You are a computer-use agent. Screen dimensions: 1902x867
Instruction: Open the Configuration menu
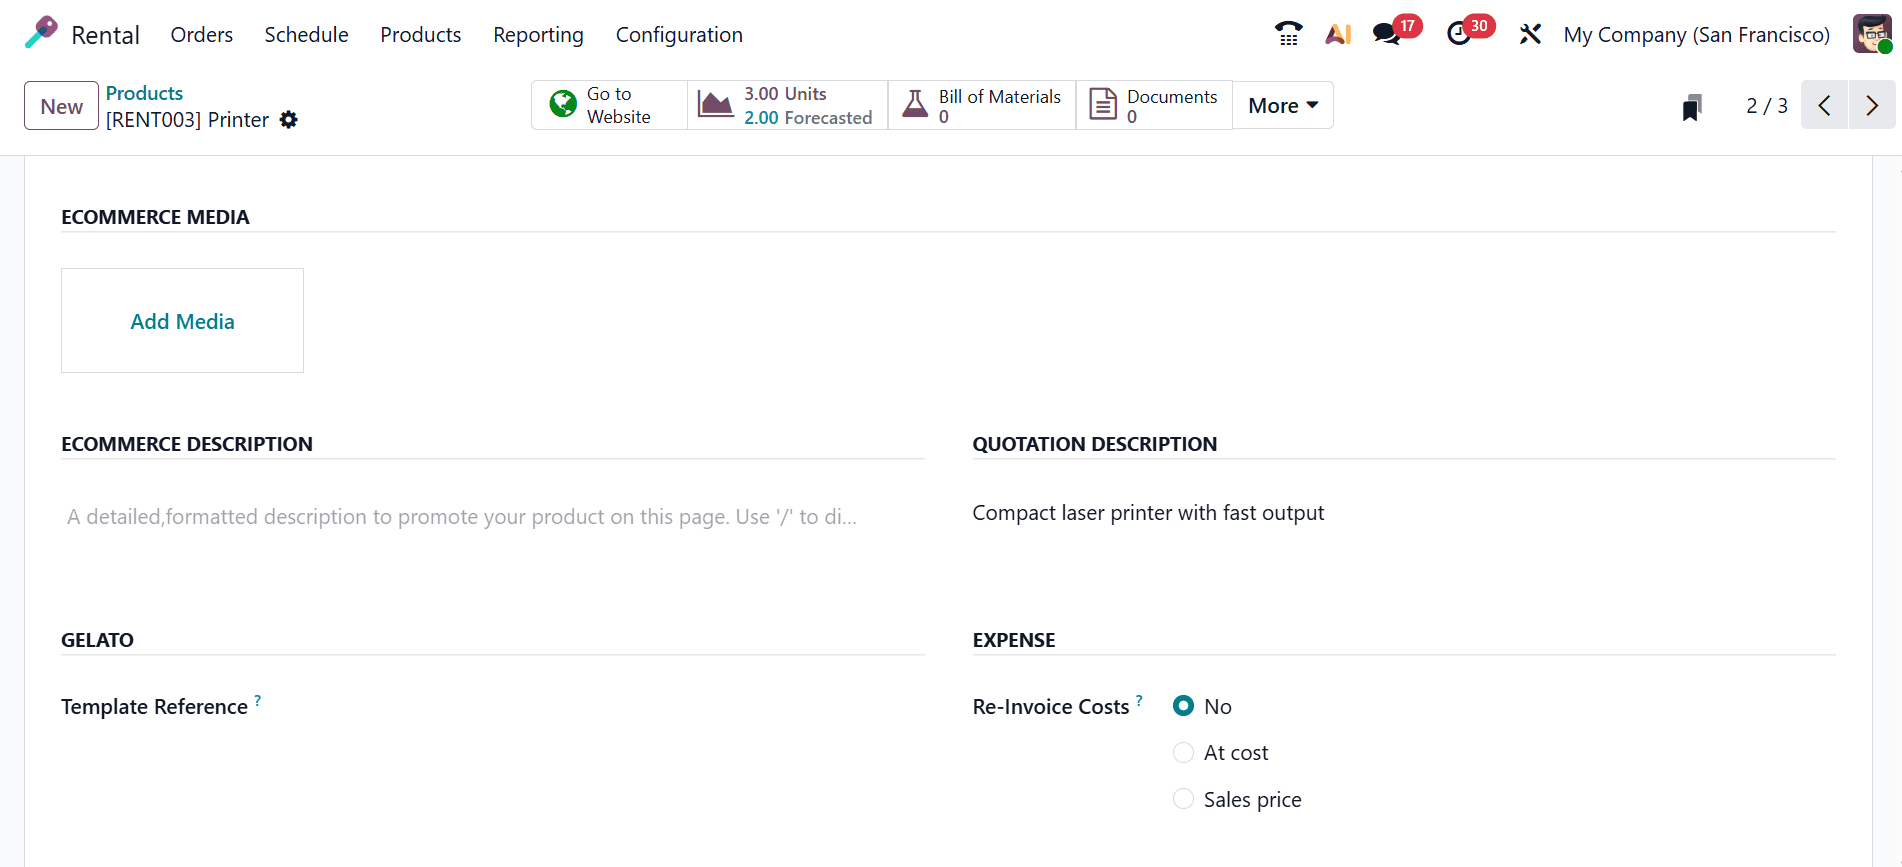coord(679,35)
